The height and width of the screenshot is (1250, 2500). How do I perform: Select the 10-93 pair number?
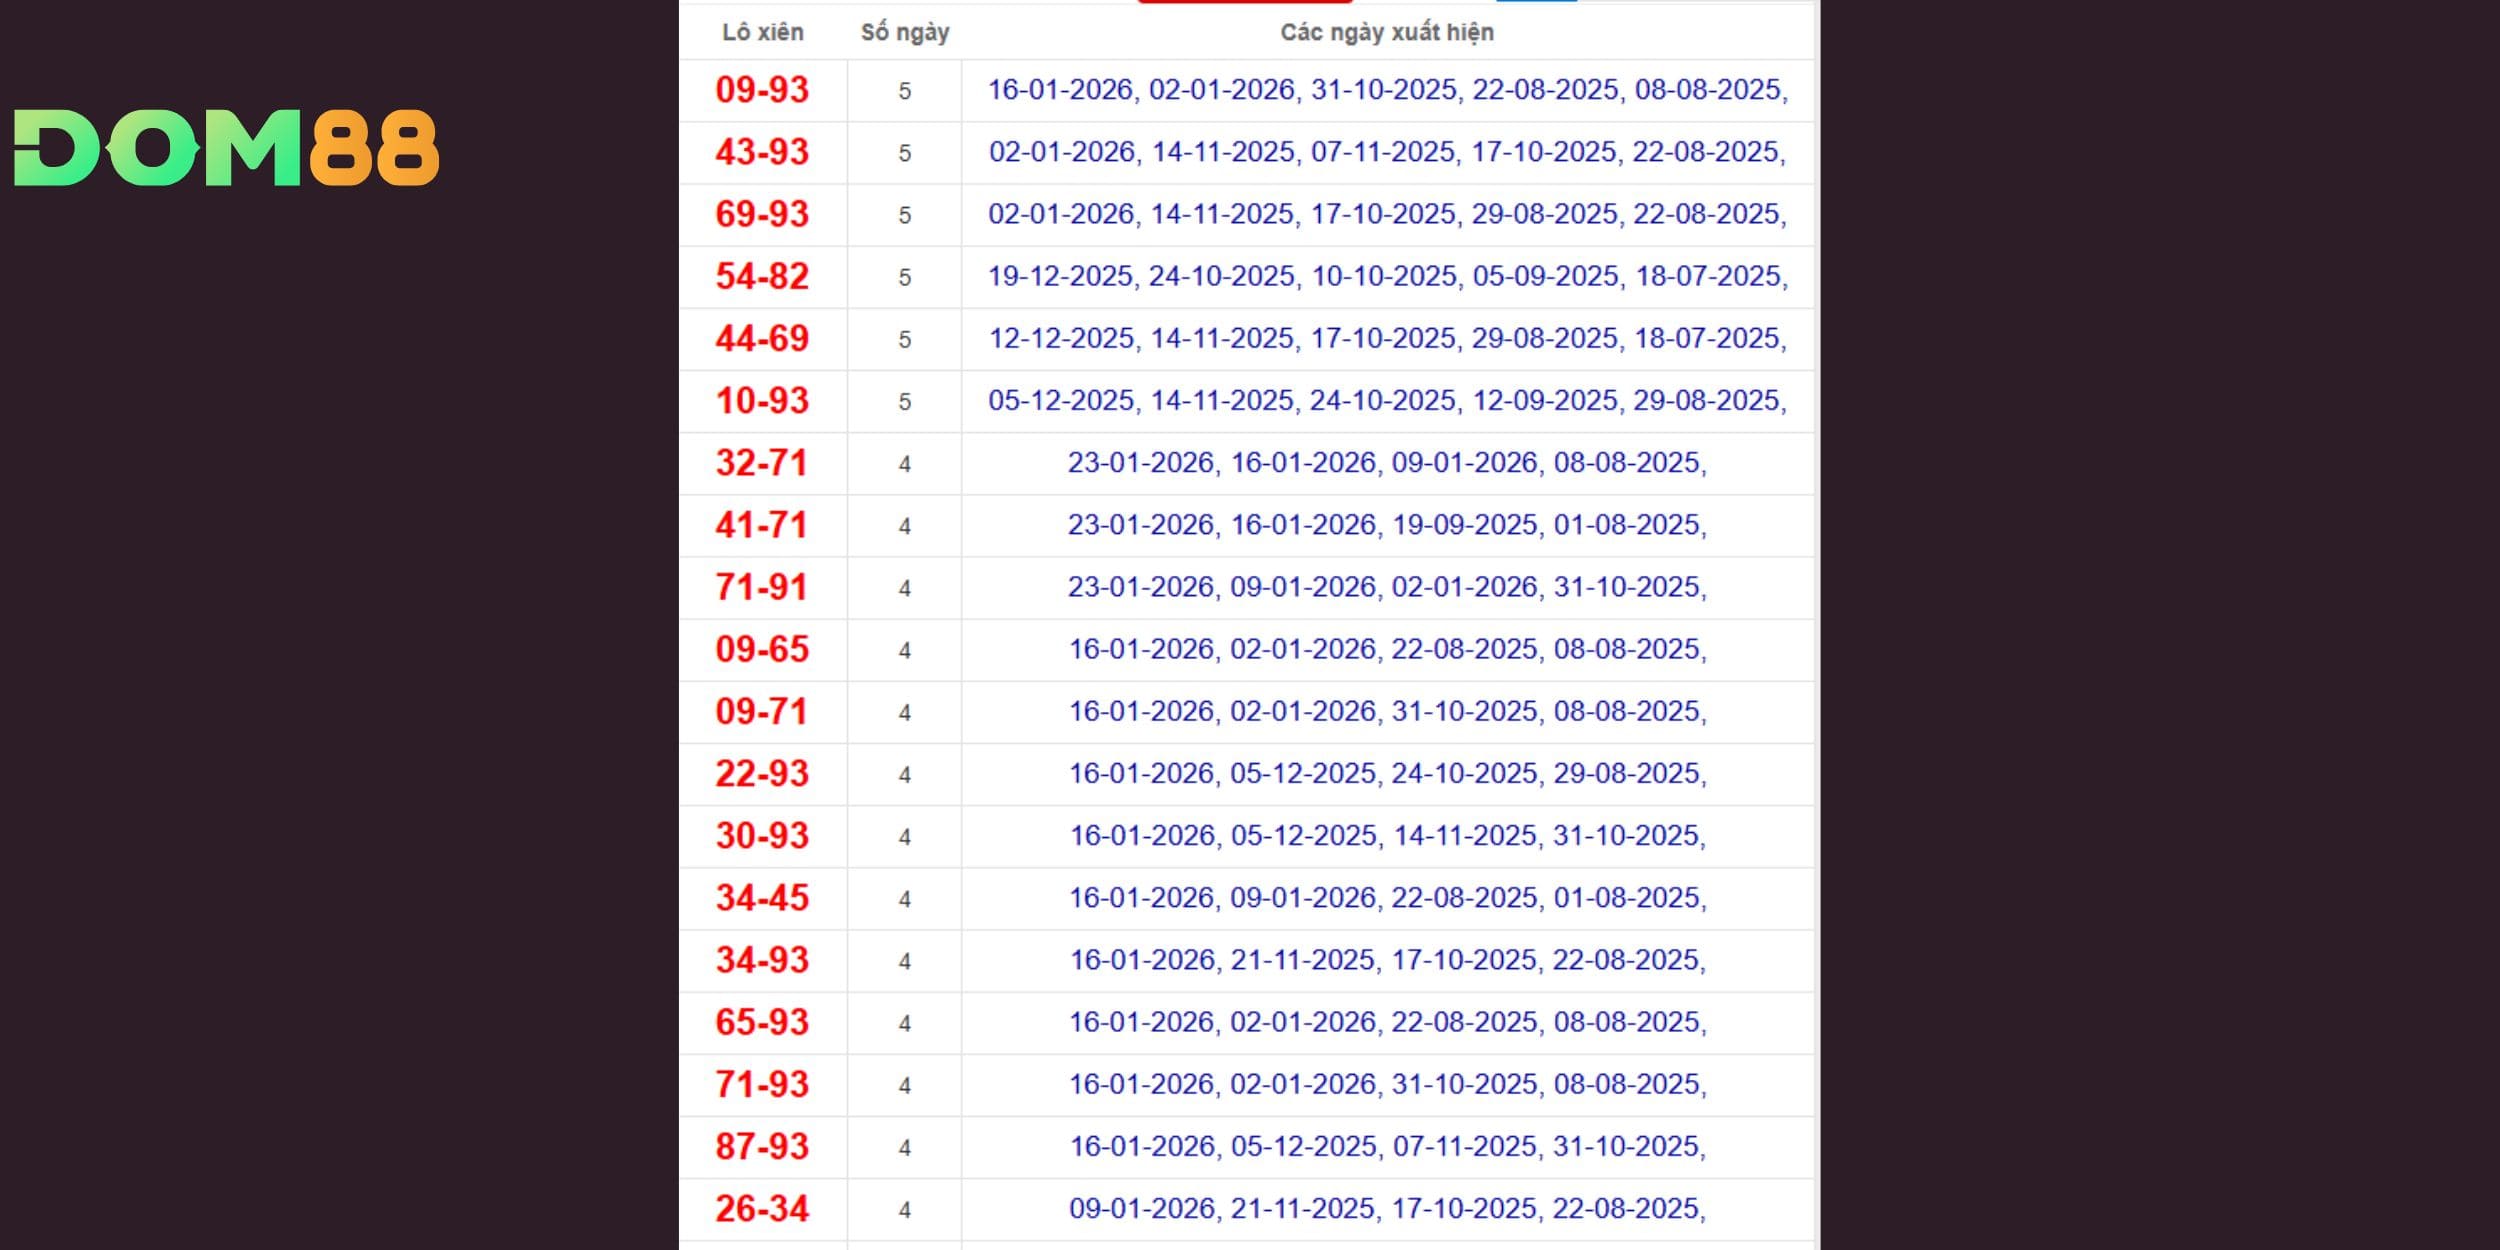pyautogui.click(x=762, y=400)
